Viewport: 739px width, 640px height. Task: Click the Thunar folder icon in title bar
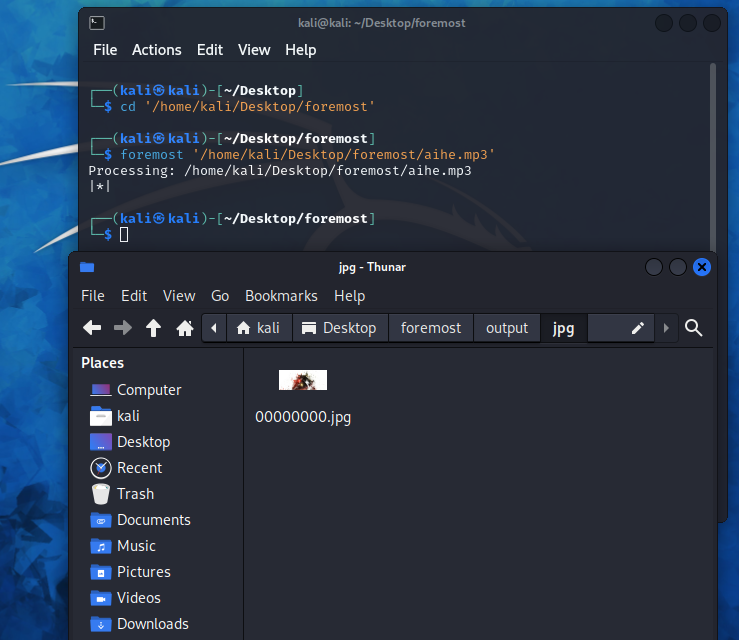coord(87,267)
